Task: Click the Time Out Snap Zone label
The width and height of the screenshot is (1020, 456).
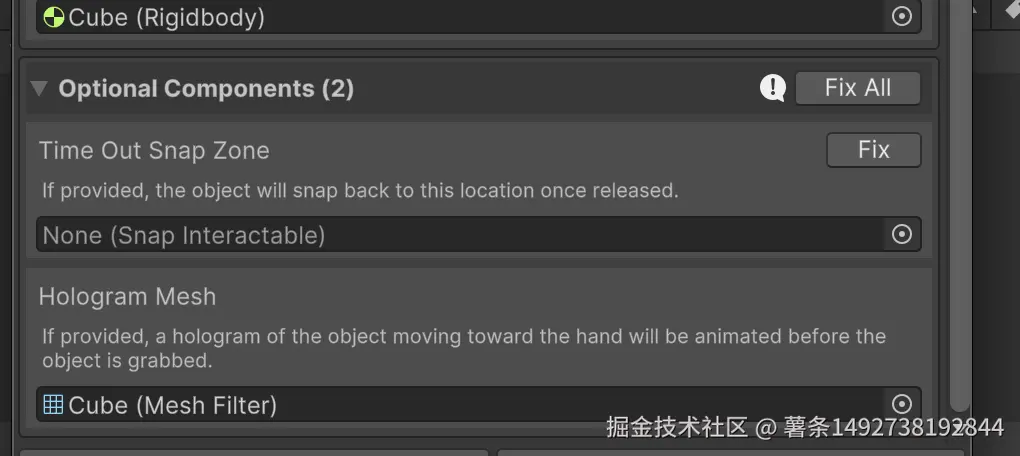Action: tap(154, 150)
